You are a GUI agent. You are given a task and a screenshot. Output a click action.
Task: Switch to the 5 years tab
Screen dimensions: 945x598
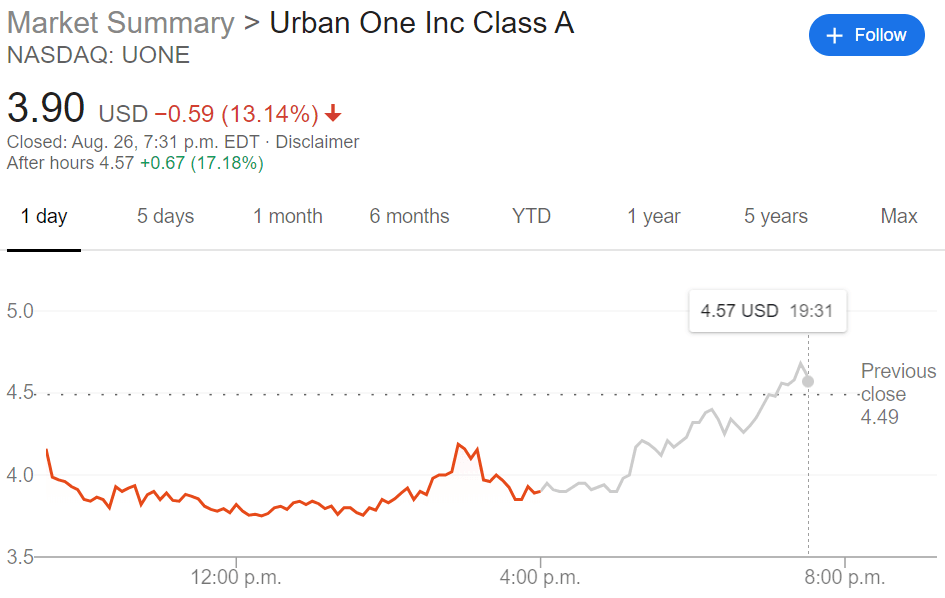pyautogui.click(x=775, y=216)
